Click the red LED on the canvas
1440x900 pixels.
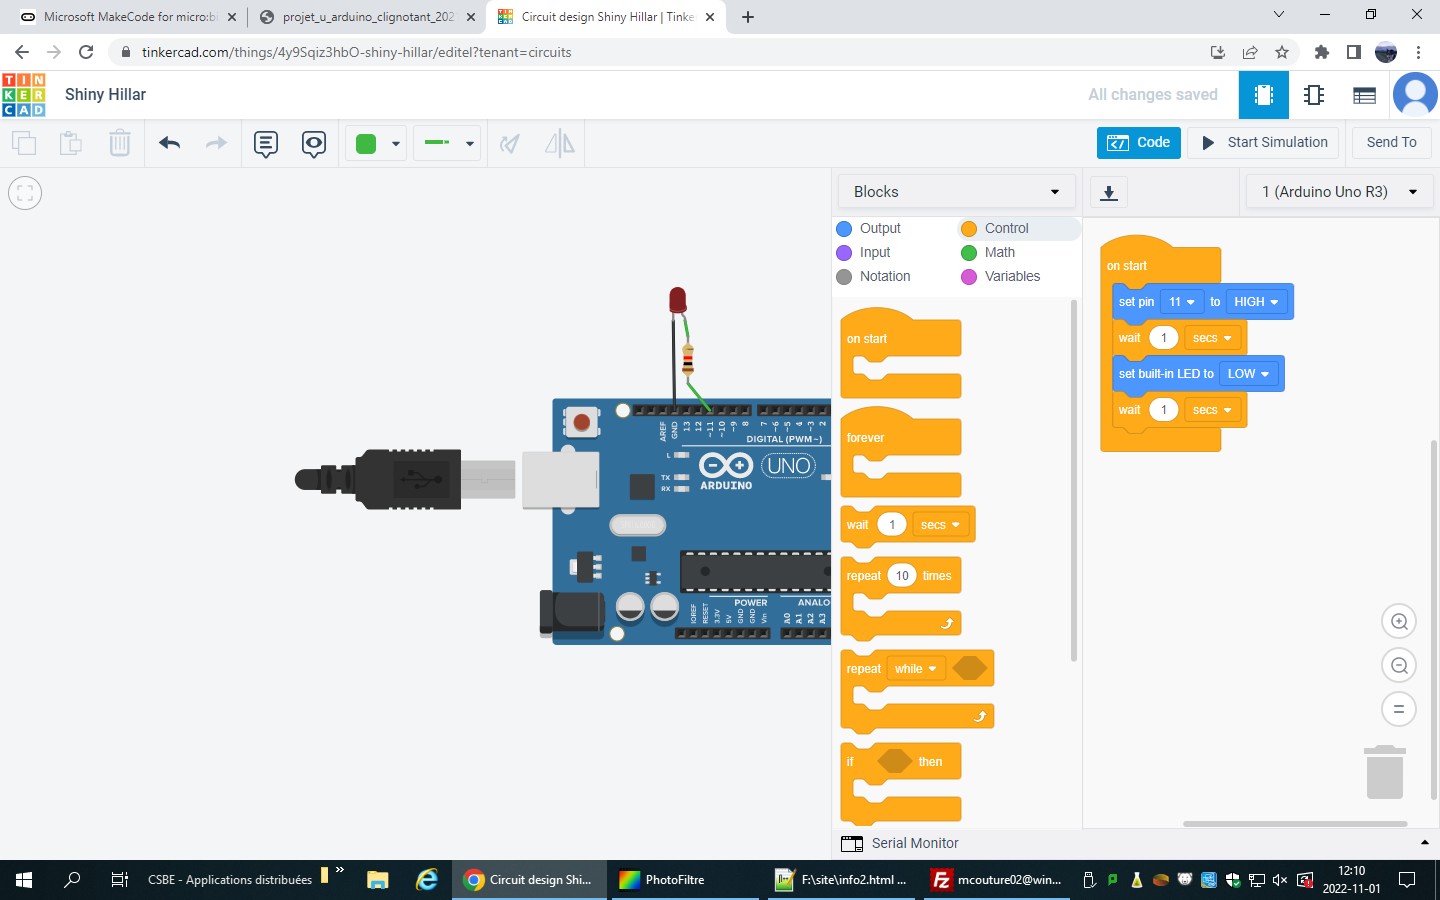click(x=677, y=300)
